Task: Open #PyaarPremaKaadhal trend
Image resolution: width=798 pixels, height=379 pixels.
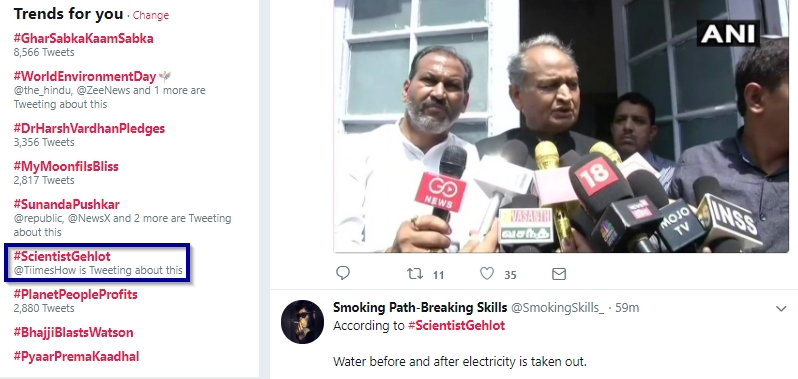Action: (x=76, y=357)
